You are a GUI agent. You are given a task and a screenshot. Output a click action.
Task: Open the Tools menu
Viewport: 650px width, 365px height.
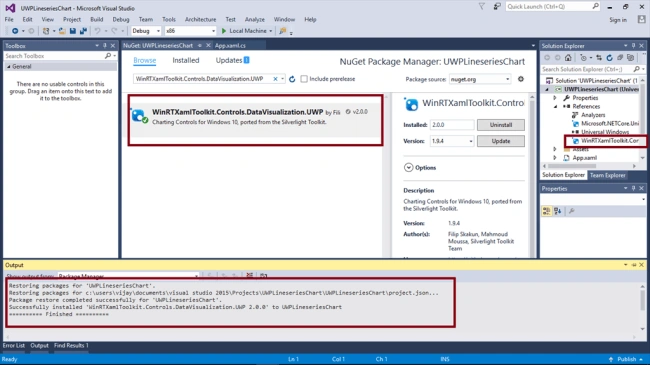pyautogui.click(x=169, y=19)
